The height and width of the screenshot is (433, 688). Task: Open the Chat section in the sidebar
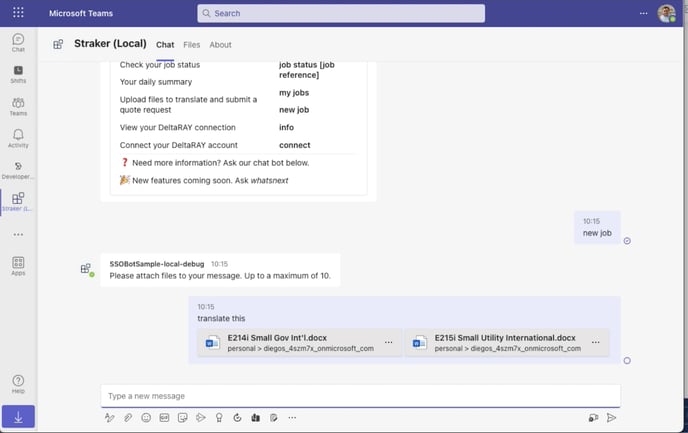pyautogui.click(x=18, y=43)
